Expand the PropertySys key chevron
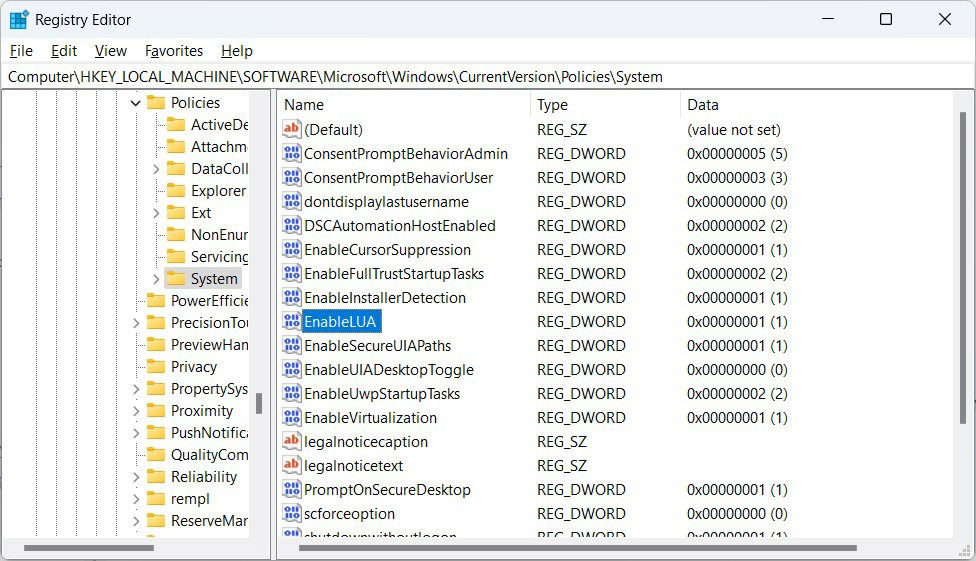Image resolution: width=976 pixels, height=561 pixels. (136, 389)
